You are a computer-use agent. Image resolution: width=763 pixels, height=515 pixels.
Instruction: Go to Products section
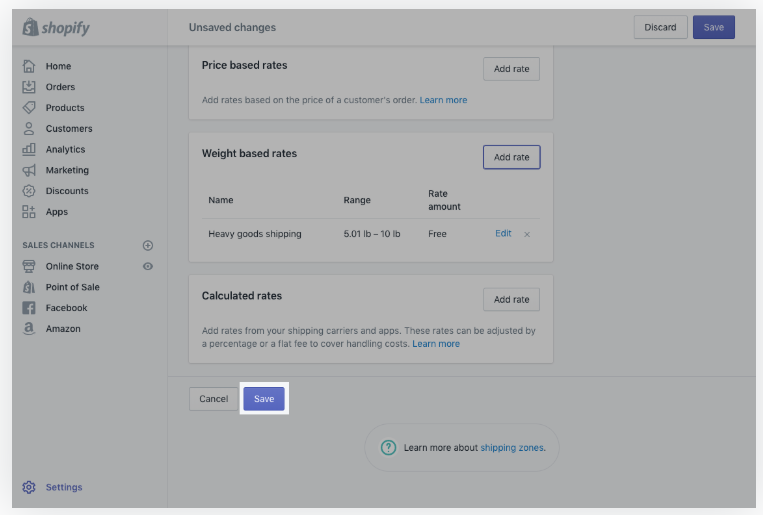pos(65,108)
